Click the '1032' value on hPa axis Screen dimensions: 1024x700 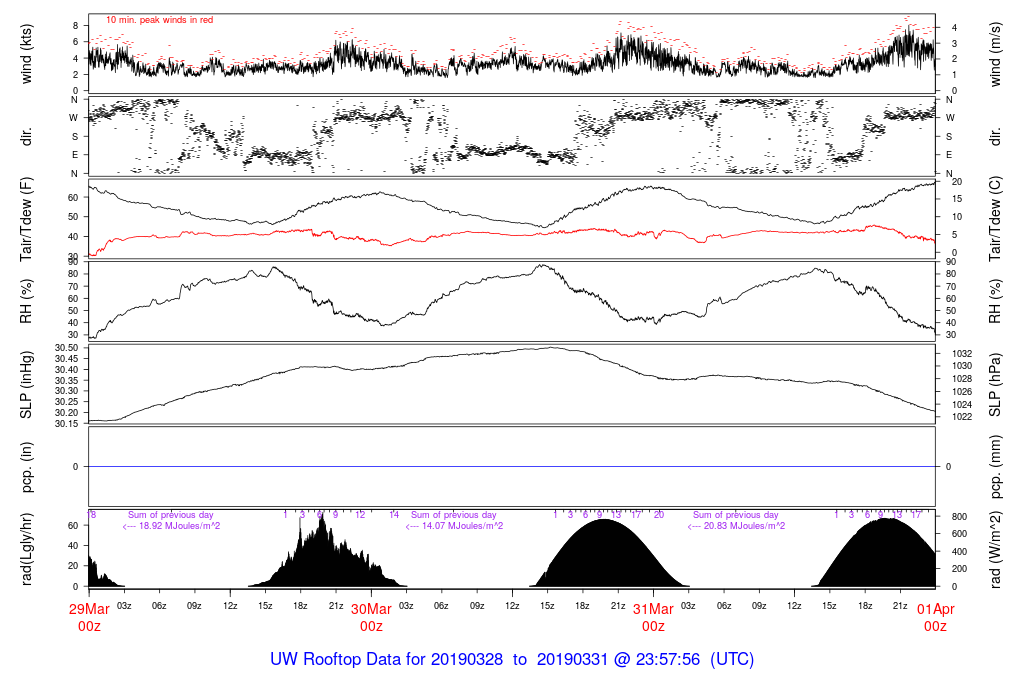coord(962,354)
